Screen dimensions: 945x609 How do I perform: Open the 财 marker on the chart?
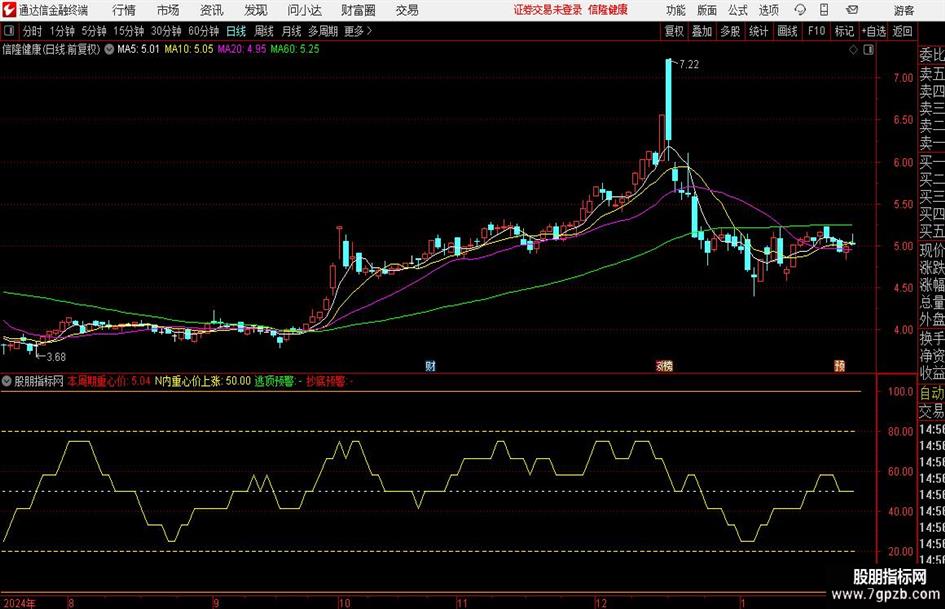tap(430, 366)
